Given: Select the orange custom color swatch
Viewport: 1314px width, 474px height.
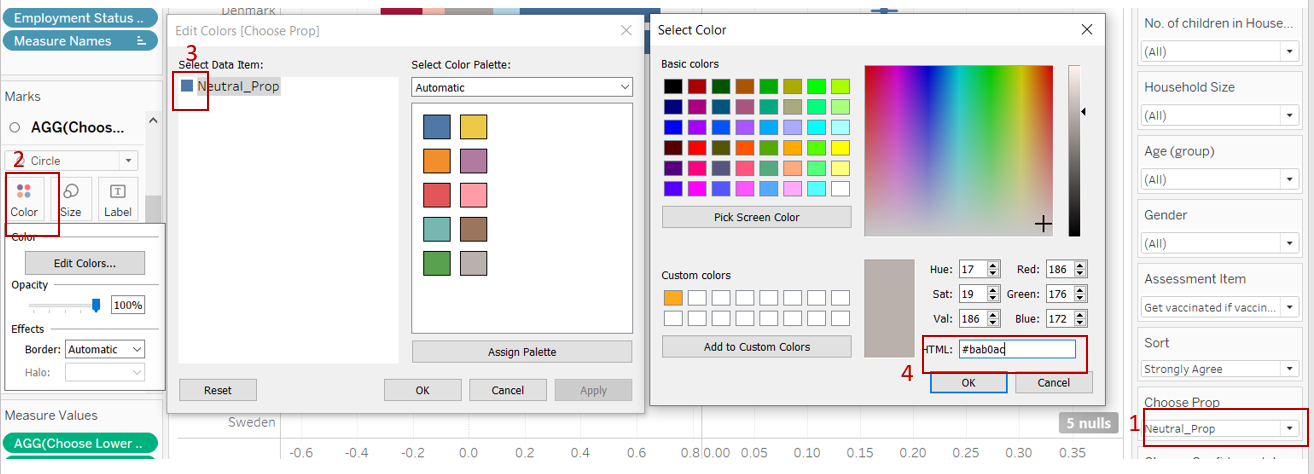Looking at the screenshot, I should point(673,298).
